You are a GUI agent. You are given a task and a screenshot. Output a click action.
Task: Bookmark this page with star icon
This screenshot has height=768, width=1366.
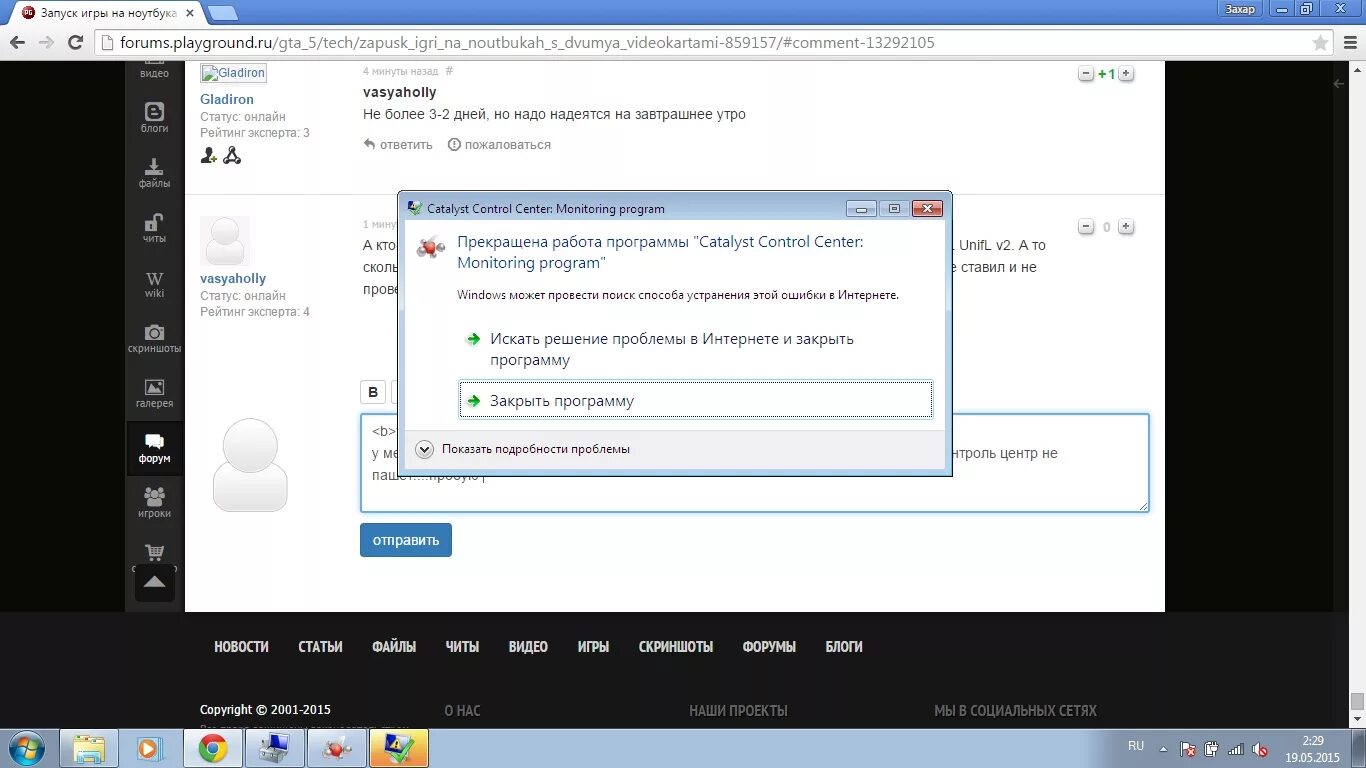1321,42
